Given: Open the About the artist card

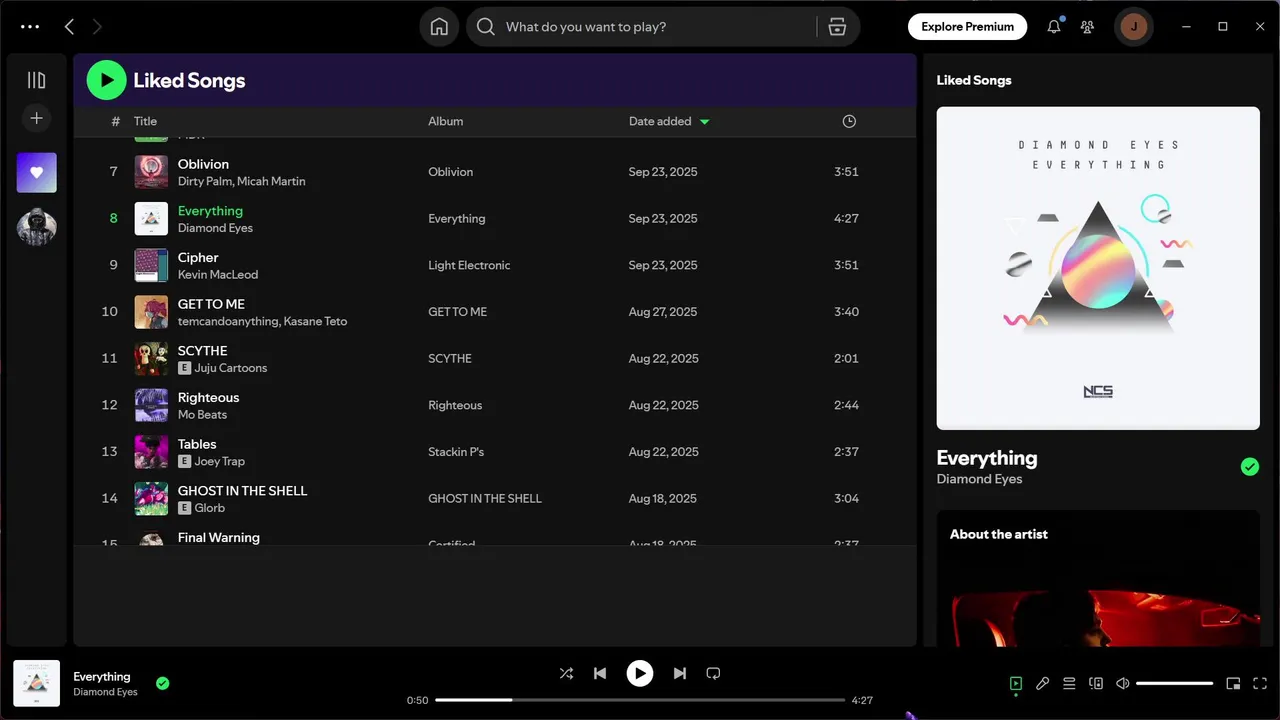Looking at the screenshot, I should tap(1098, 578).
